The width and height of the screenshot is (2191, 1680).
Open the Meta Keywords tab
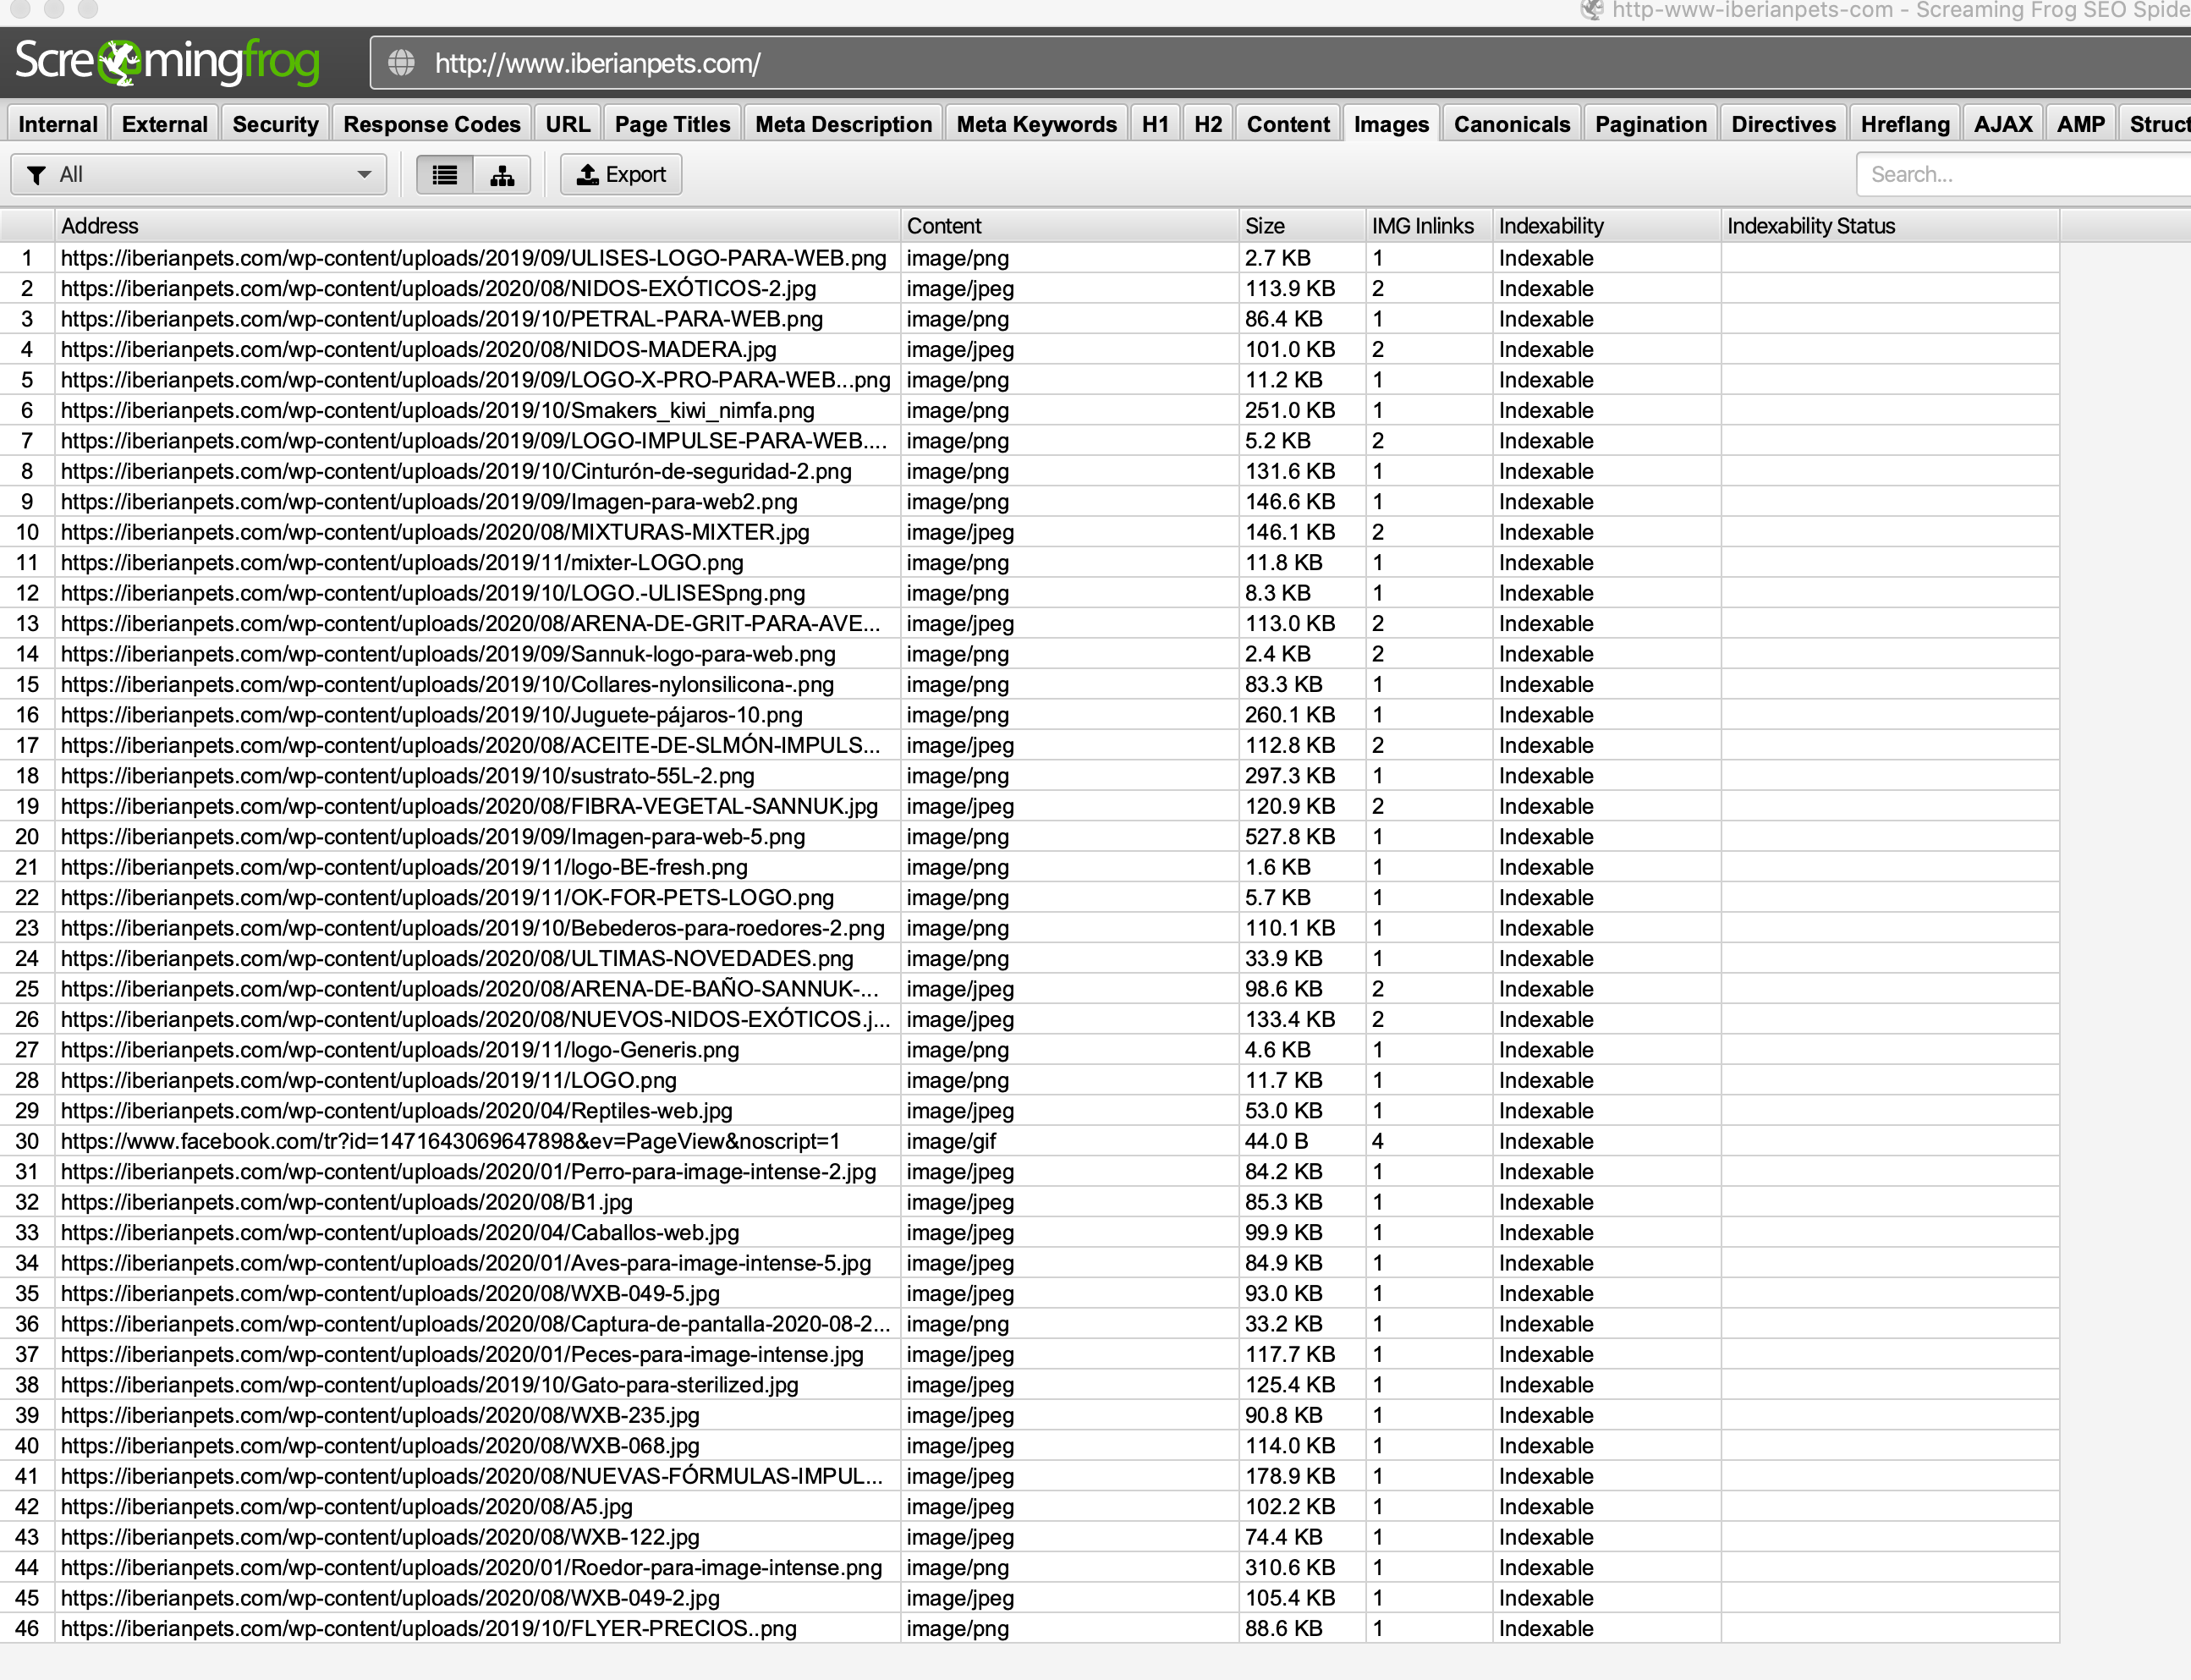[1036, 124]
